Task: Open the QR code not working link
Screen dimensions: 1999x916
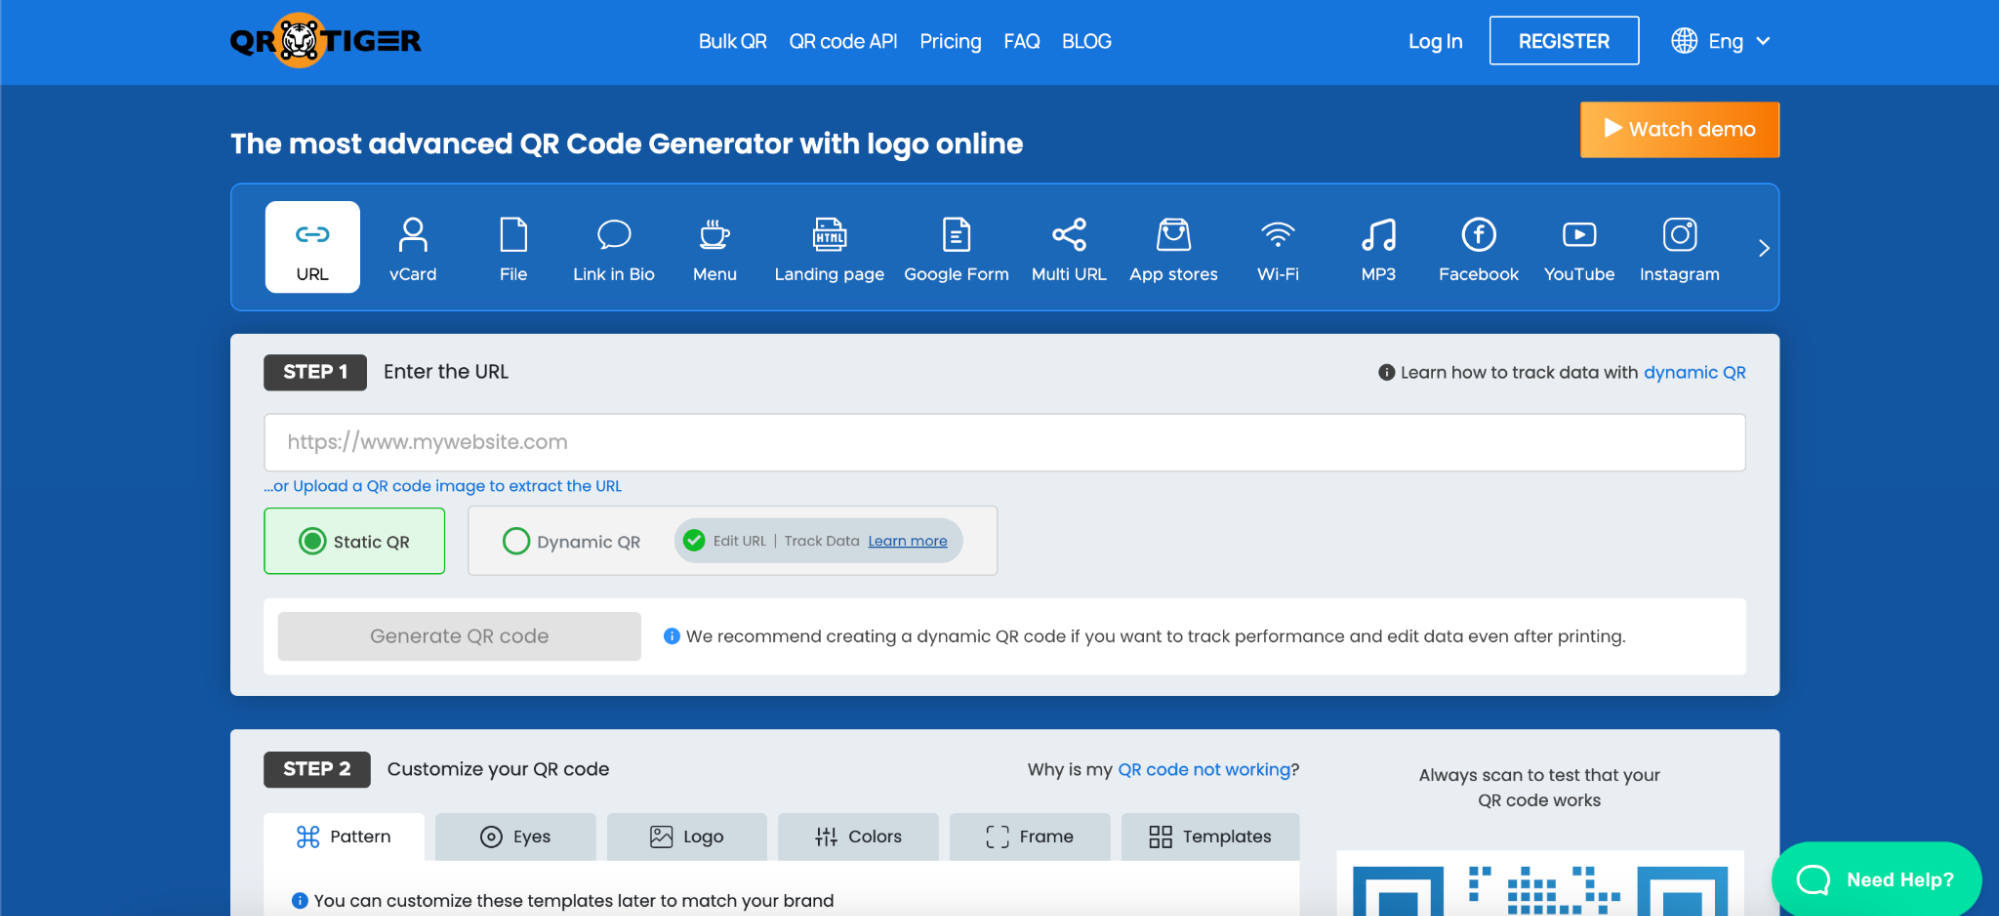Action: (1204, 769)
